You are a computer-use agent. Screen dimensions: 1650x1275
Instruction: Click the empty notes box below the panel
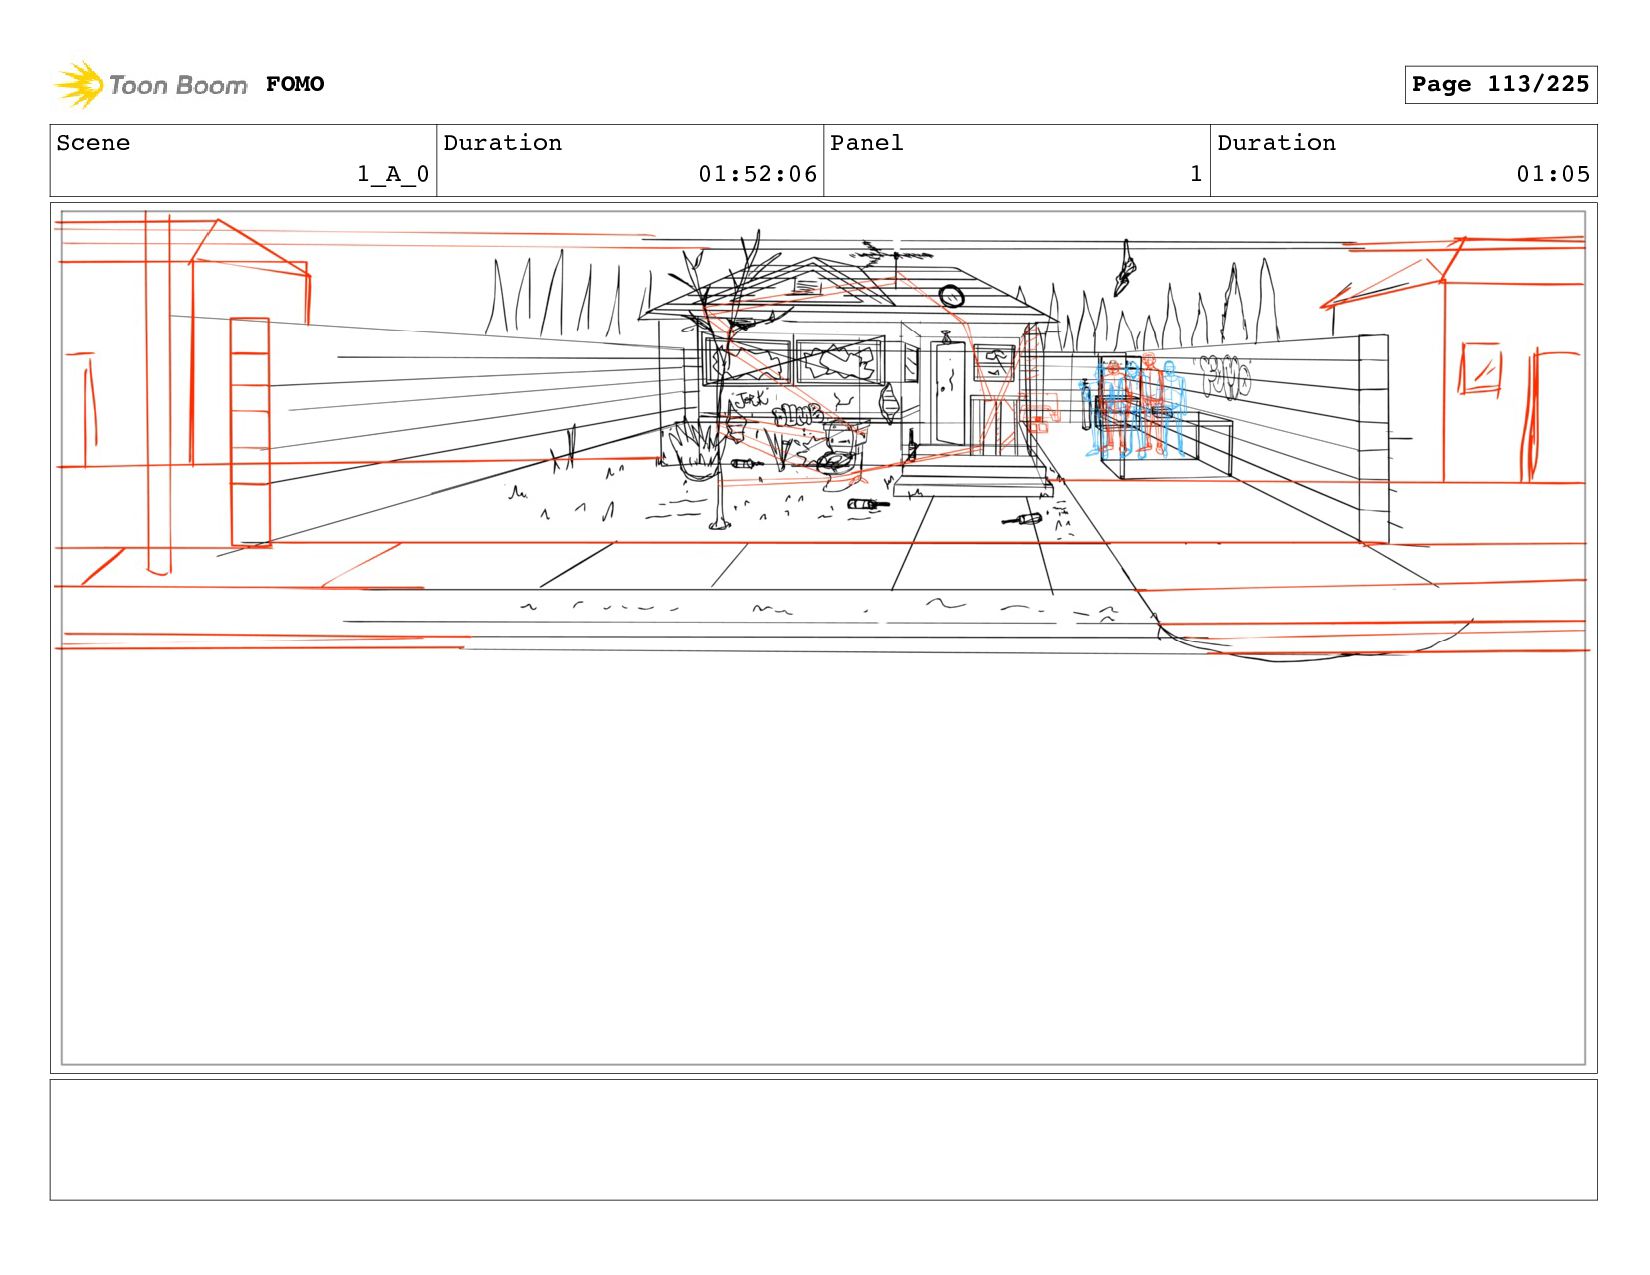click(823, 1139)
